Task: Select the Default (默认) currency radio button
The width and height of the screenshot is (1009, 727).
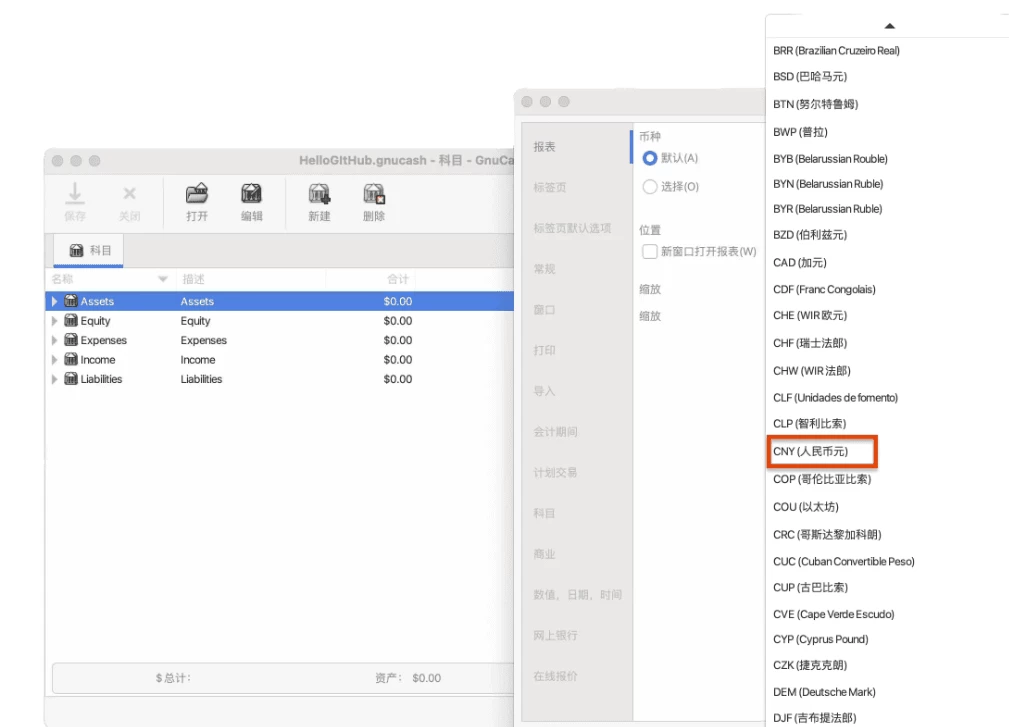Action: [x=650, y=158]
